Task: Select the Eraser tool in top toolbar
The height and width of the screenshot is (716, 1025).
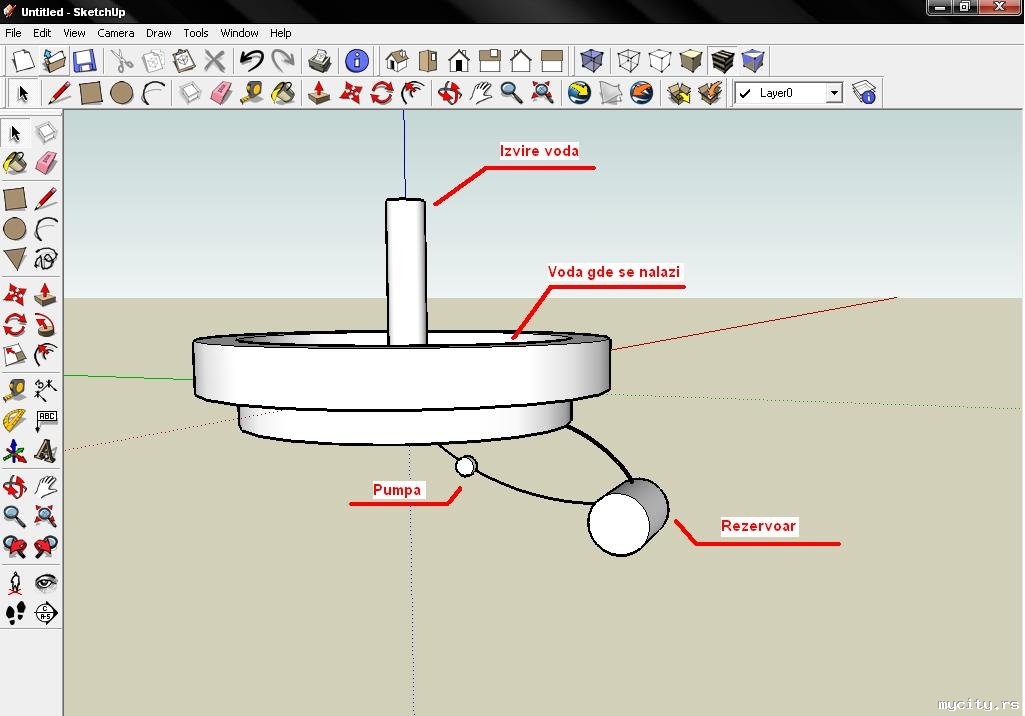Action: (x=221, y=93)
